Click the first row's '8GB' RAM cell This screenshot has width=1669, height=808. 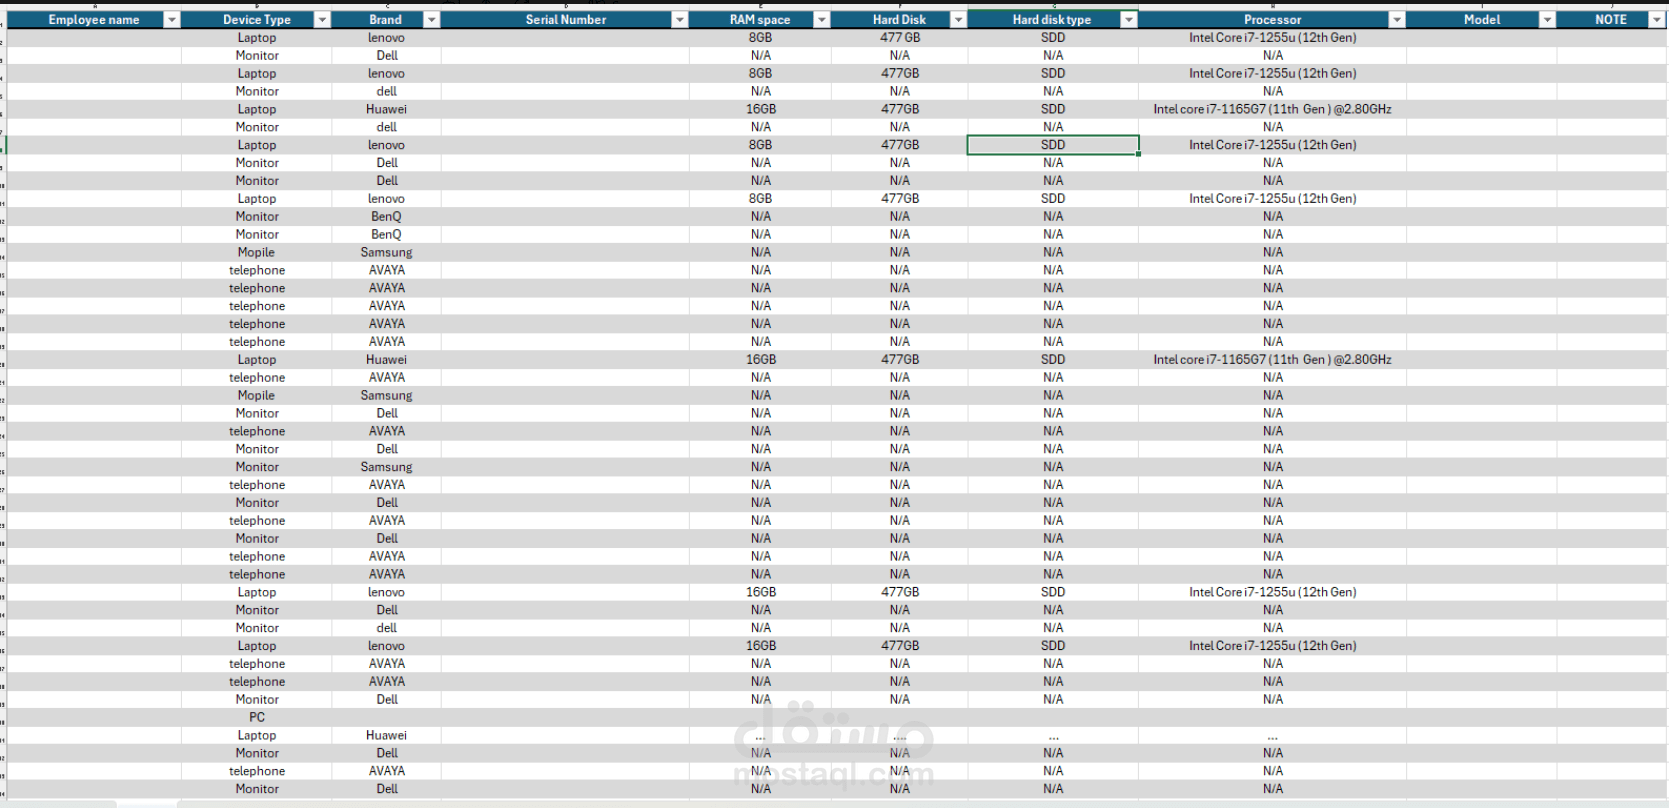coord(761,38)
